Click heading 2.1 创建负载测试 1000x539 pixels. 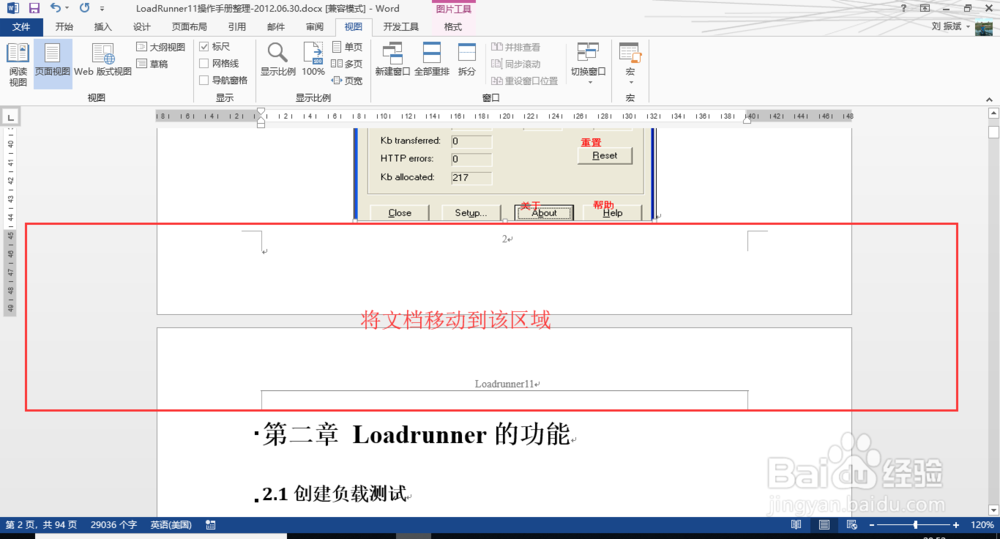(x=335, y=493)
